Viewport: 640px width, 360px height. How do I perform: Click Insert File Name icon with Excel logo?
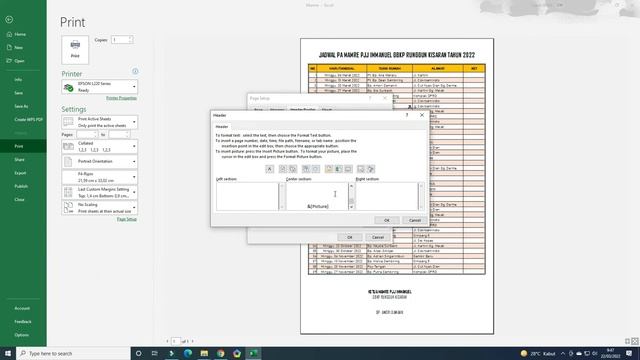339,169
